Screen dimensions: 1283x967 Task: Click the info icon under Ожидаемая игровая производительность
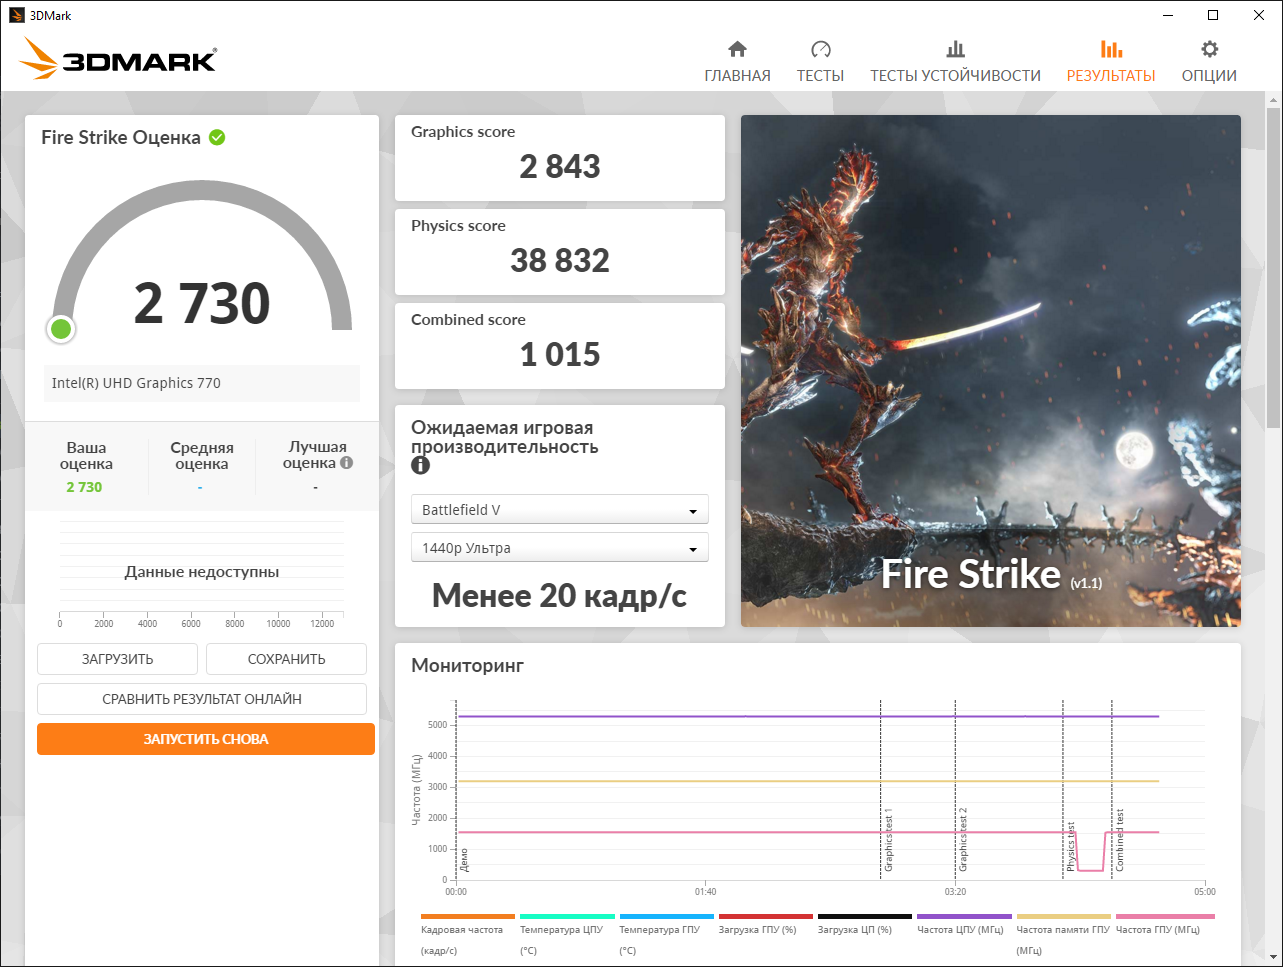(x=421, y=465)
